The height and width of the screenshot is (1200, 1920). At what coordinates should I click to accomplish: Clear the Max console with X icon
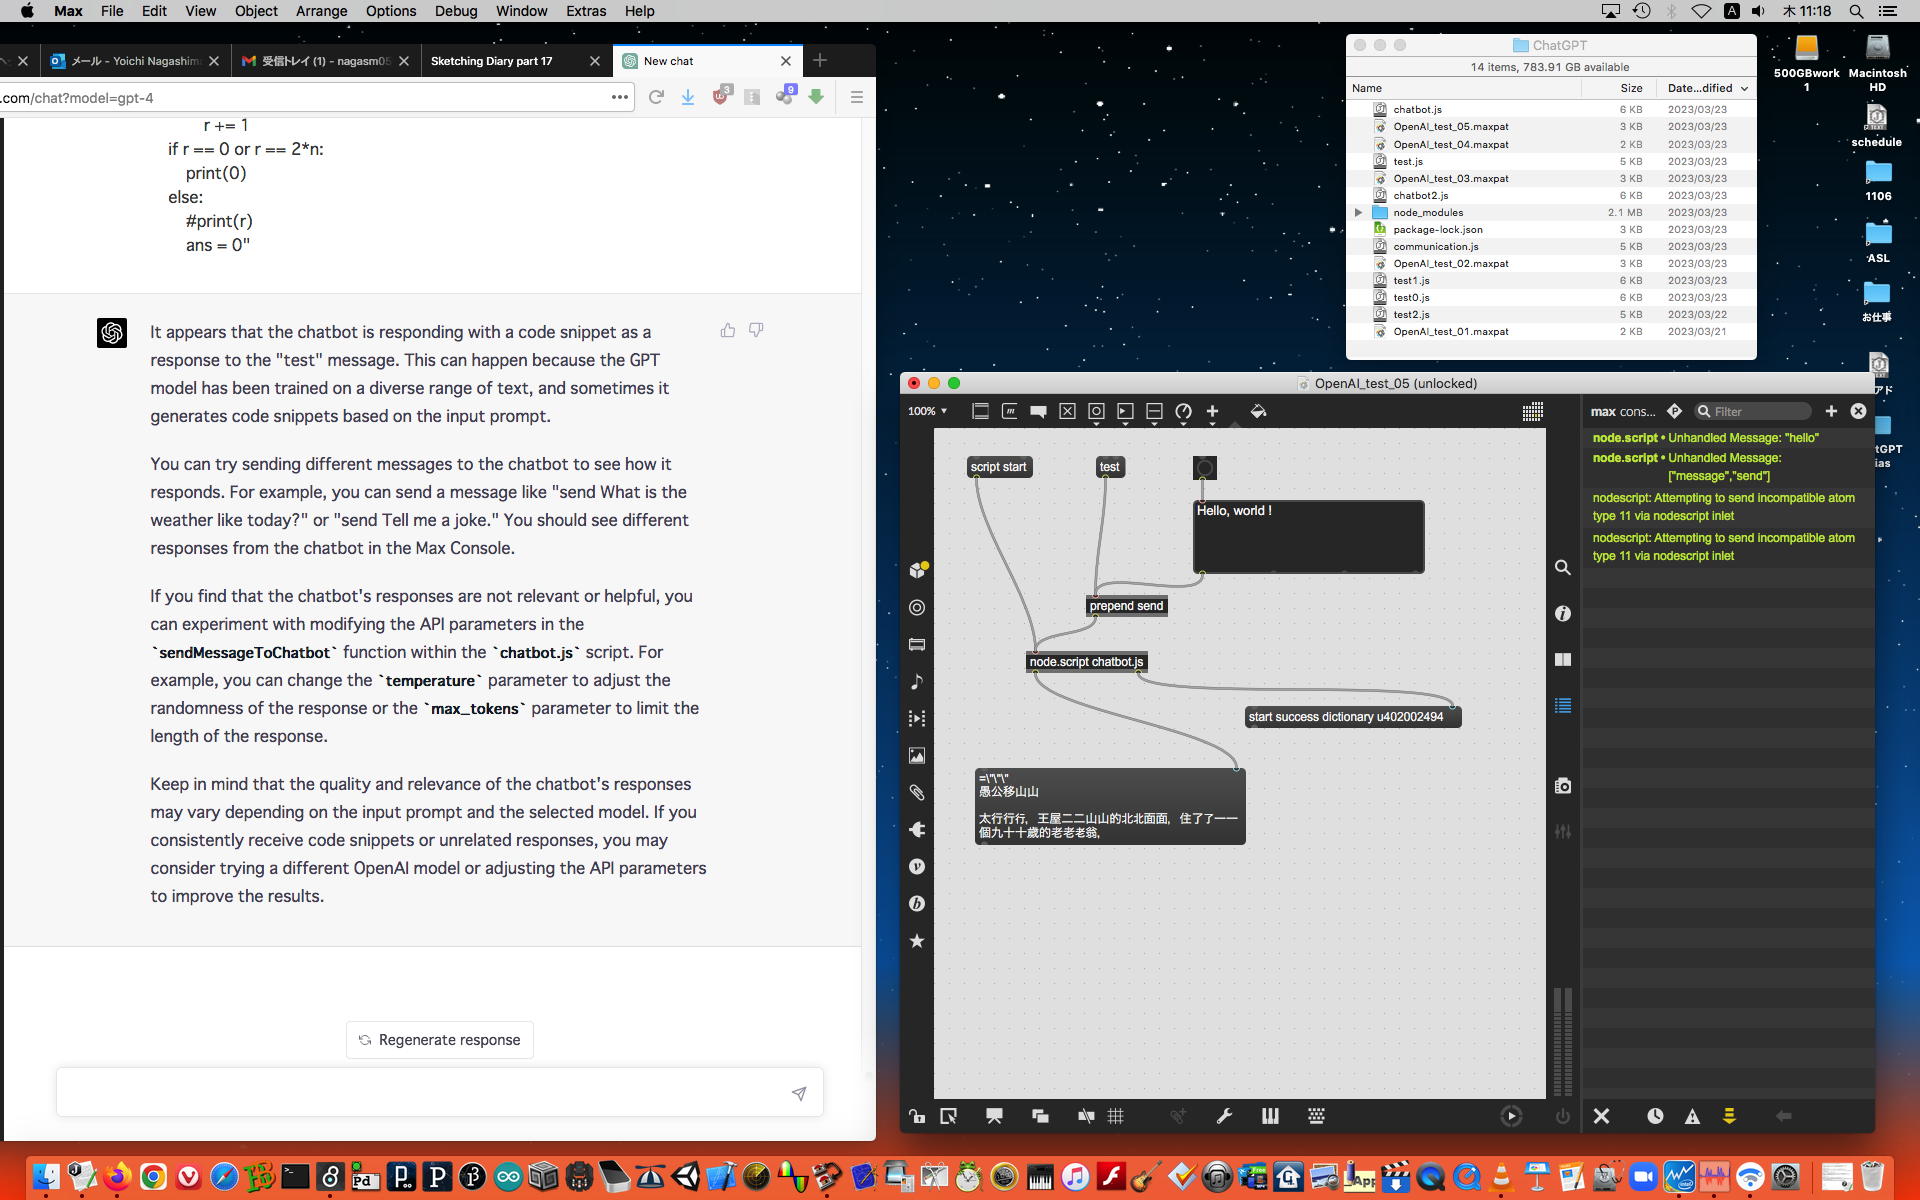pyautogui.click(x=1601, y=1116)
